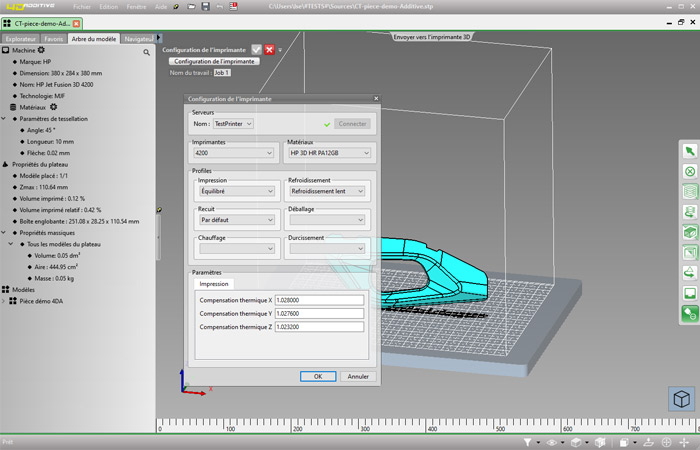Viewport: 700px width, 450px height.
Task: Open the server Nom dropdown showing TestPrinter
Action: click(233, 124)
